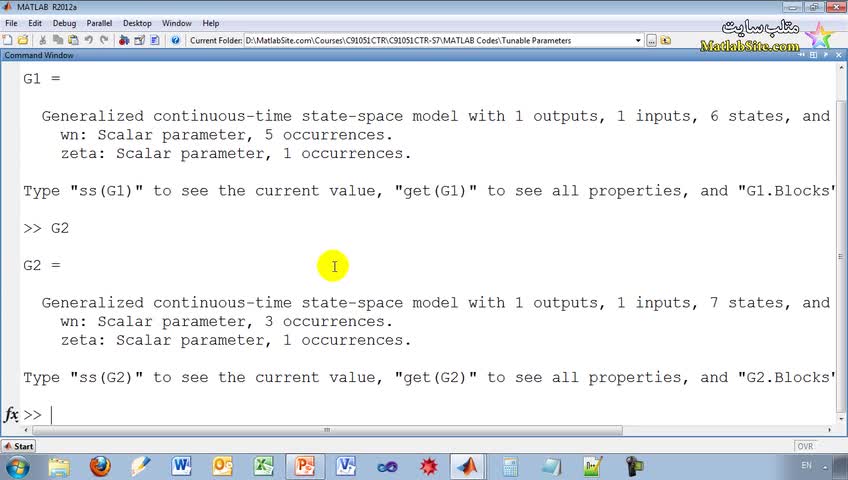This screenshot has height=480, width=848.
Task: Create a new script with the New File icon
Action: pyautogui.click(x=8, y=40)
